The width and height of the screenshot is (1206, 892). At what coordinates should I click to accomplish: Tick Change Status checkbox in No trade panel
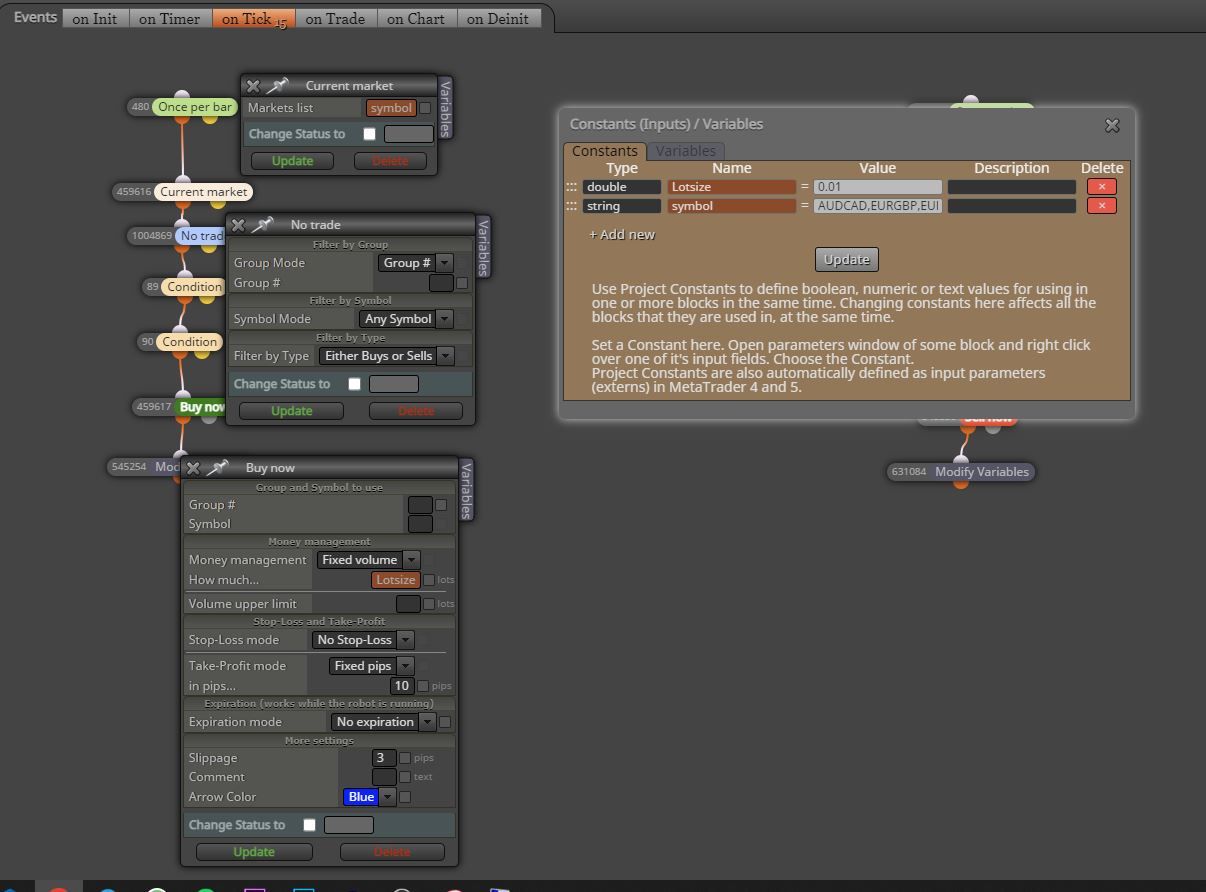(354, 384)
